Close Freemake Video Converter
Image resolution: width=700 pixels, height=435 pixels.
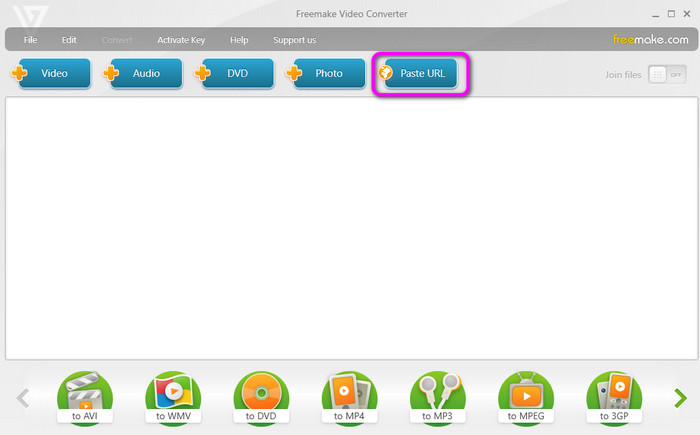pyautogui.click(x=687, y=14)
